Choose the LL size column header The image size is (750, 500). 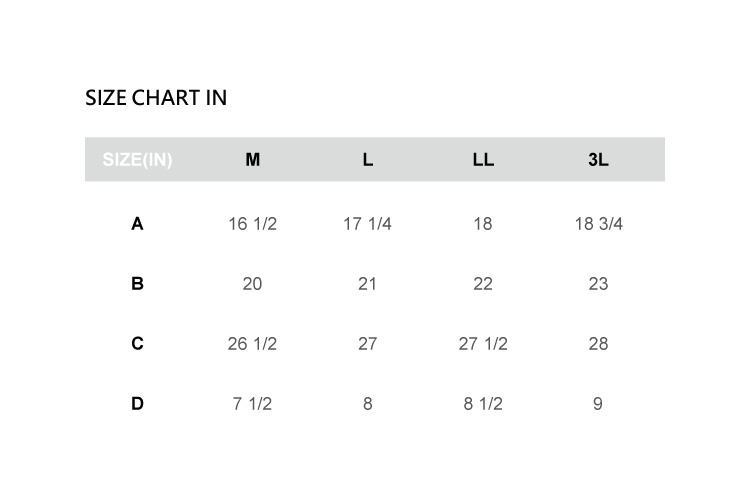pyautogui.click(x=483, y=160)
